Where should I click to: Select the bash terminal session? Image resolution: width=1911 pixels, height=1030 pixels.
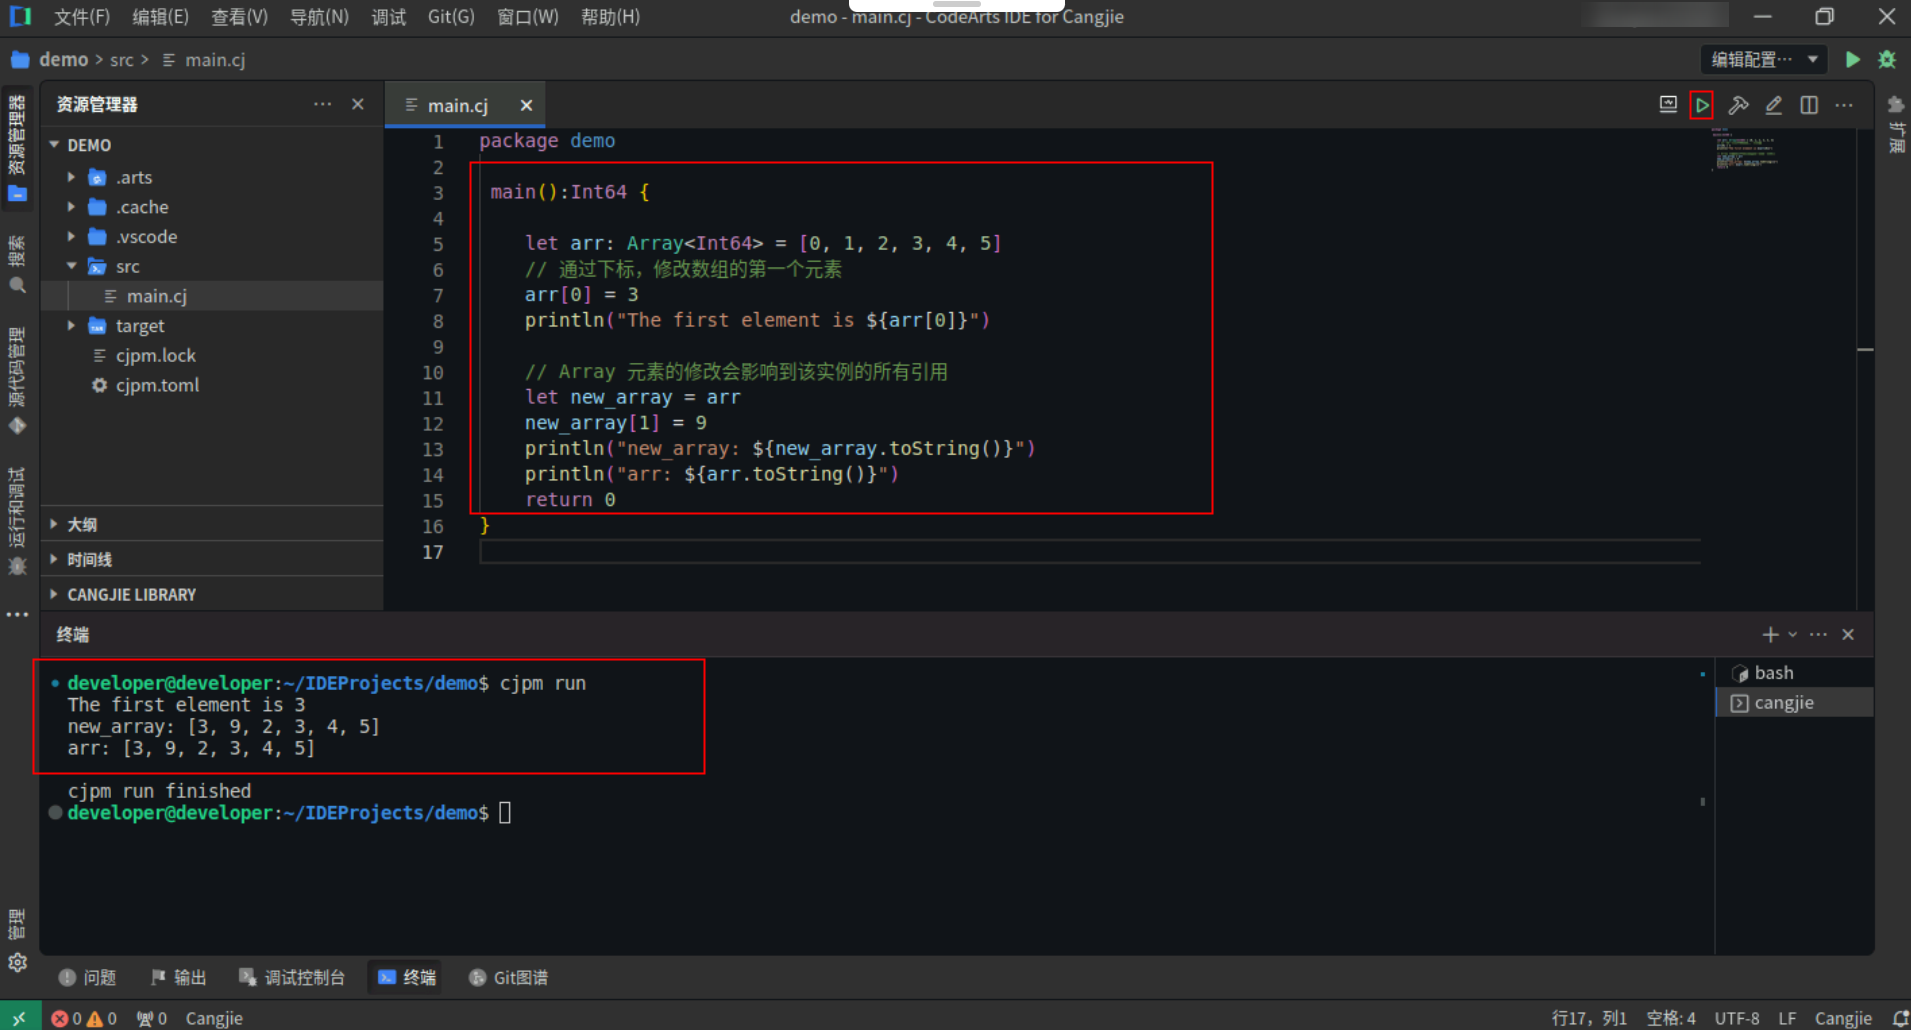point(1795,673)
